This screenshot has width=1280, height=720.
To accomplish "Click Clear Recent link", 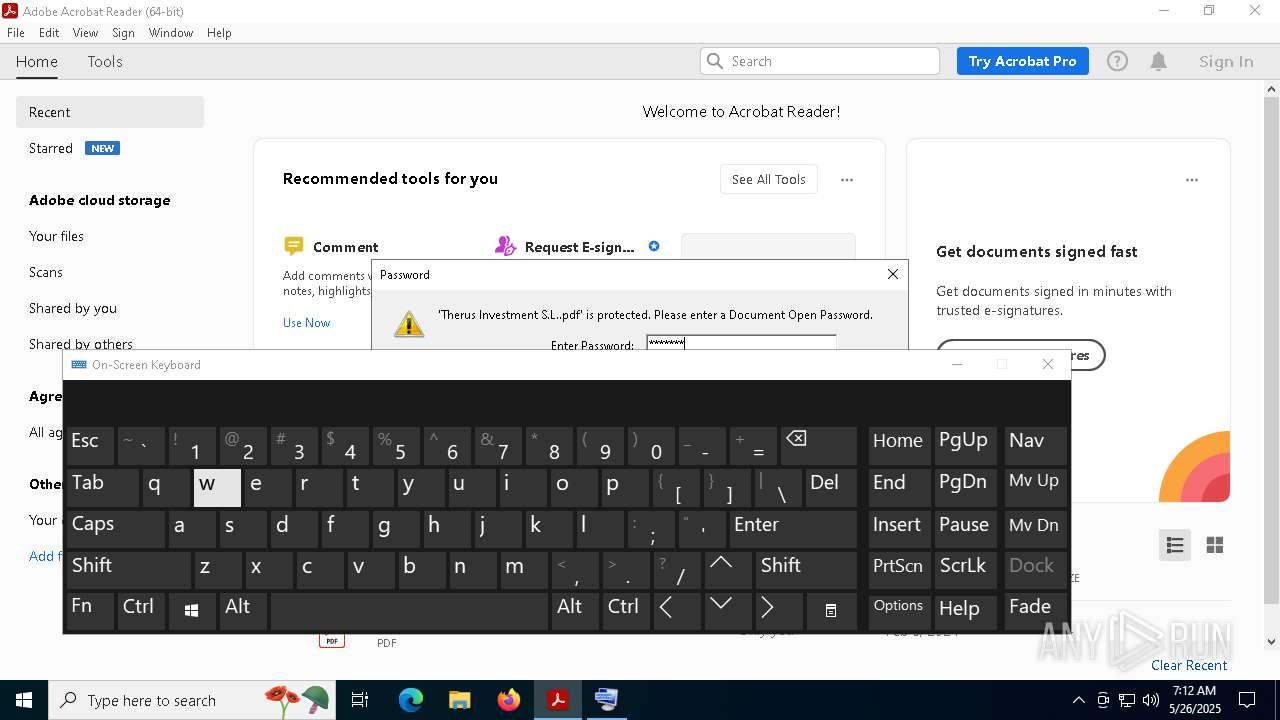I will coord(1189,665).
